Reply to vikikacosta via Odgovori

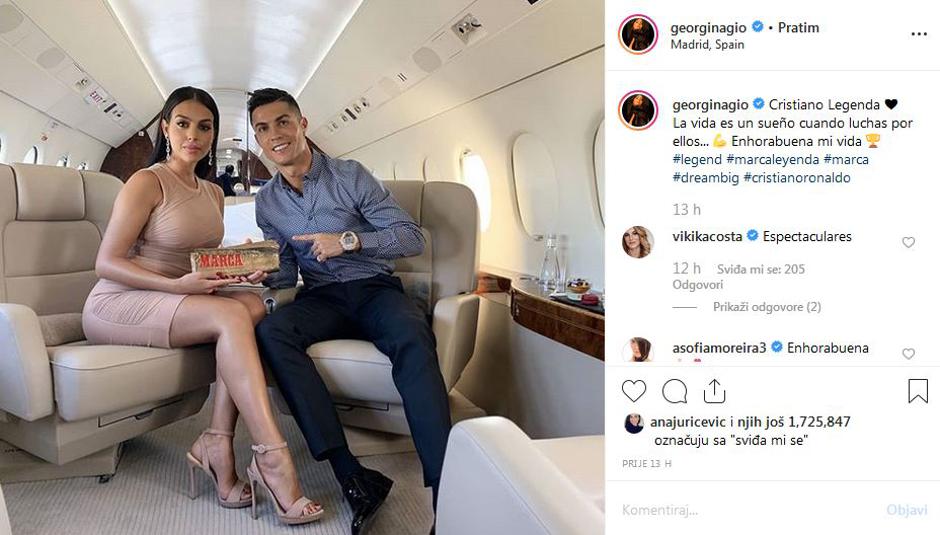coord(697,285)
